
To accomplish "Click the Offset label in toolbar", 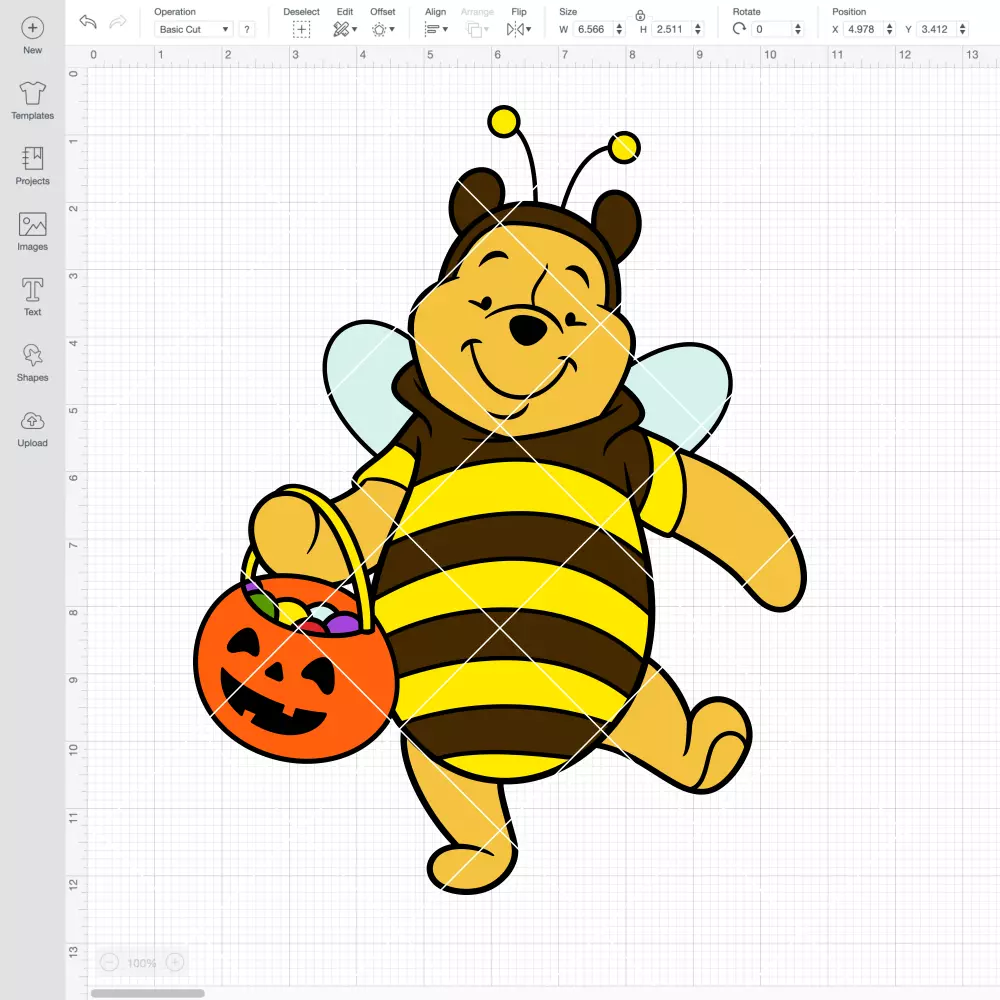I will point(383,12).
